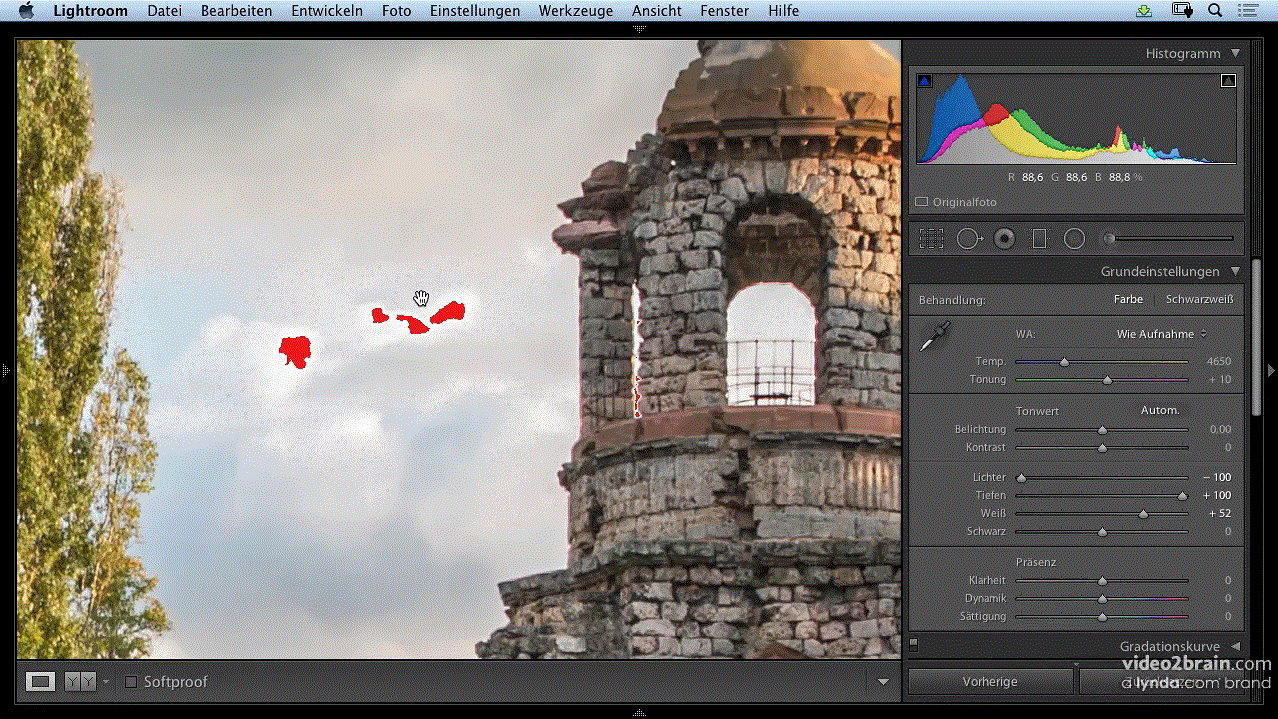Open the Hilfe menu
The height and width of the screenshot is (719, 1278).
(784, 11)
